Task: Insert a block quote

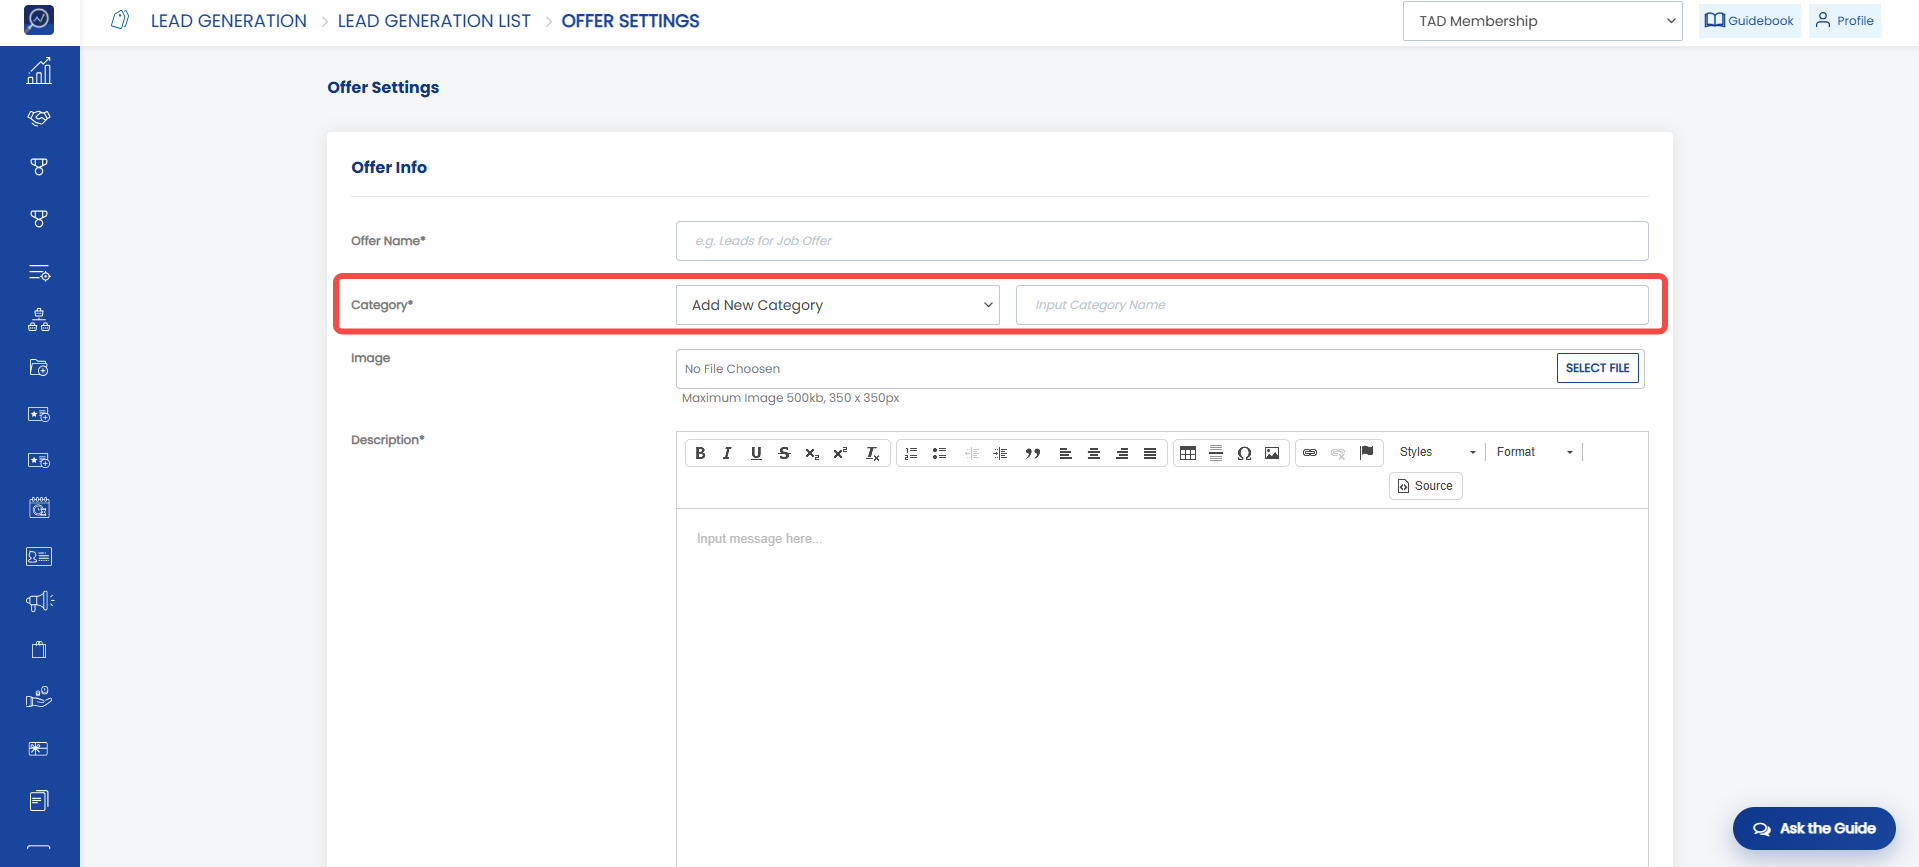Action: pyautogui.click(x=1033, y=453)
